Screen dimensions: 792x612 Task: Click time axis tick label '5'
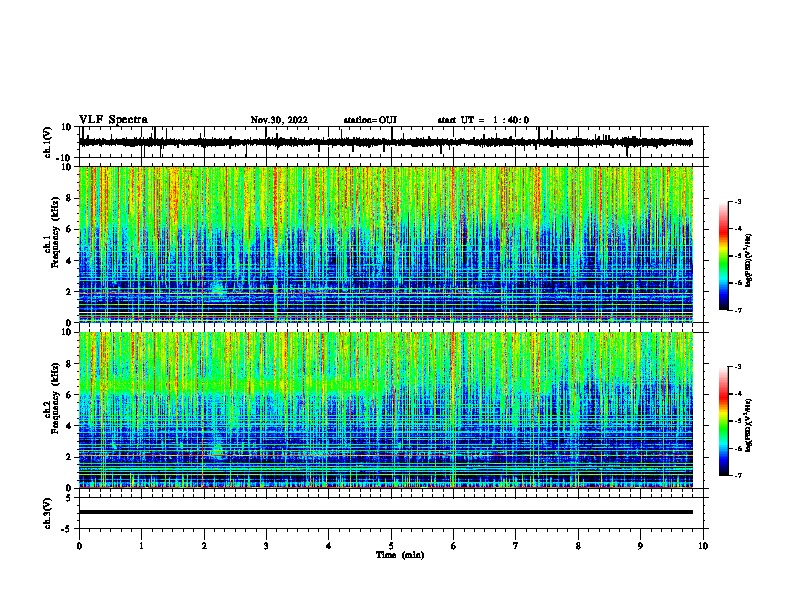tap(391, 546)
